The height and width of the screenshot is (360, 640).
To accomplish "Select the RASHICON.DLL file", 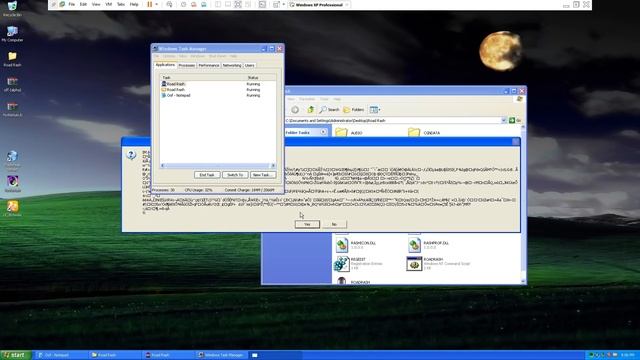I will click(355, 245).
